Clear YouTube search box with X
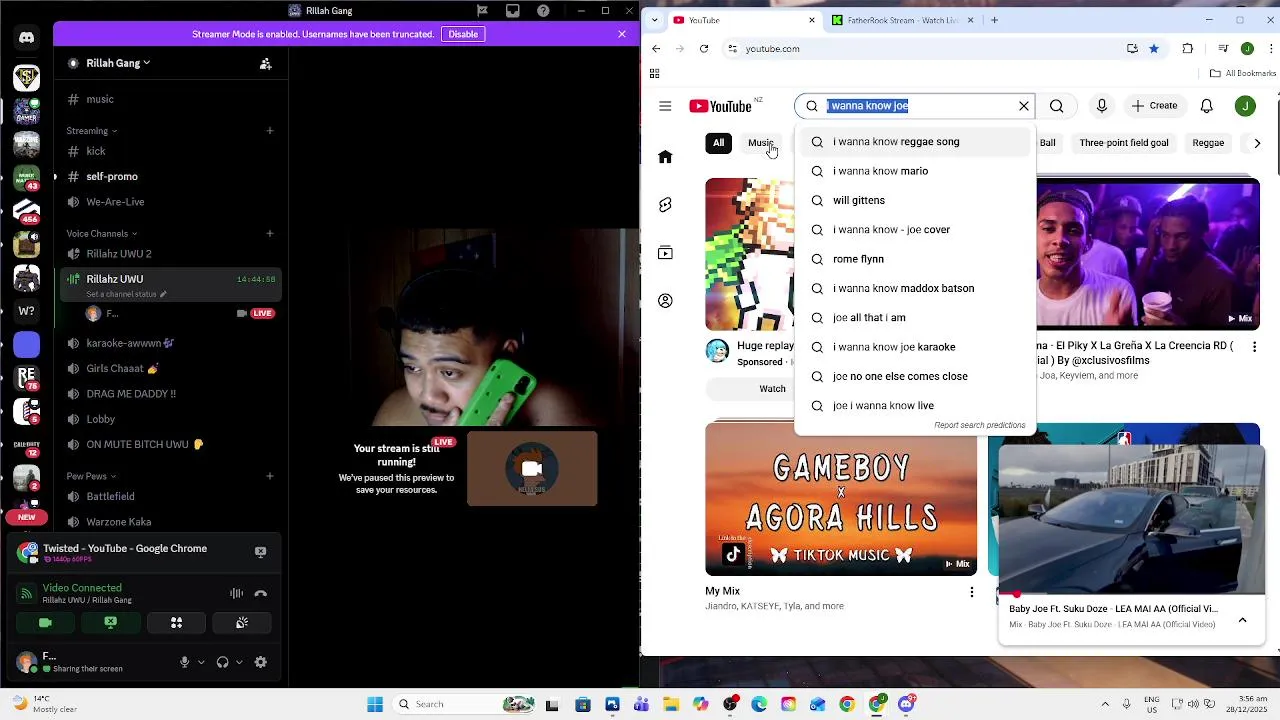The width and height of the screenshot is (1280, 720). click(1023, 106)
